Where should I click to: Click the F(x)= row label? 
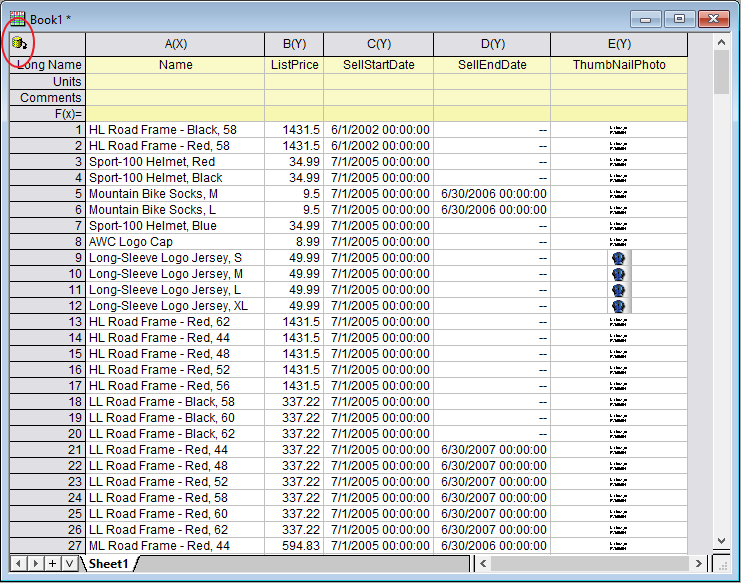[x=47, y=113]
